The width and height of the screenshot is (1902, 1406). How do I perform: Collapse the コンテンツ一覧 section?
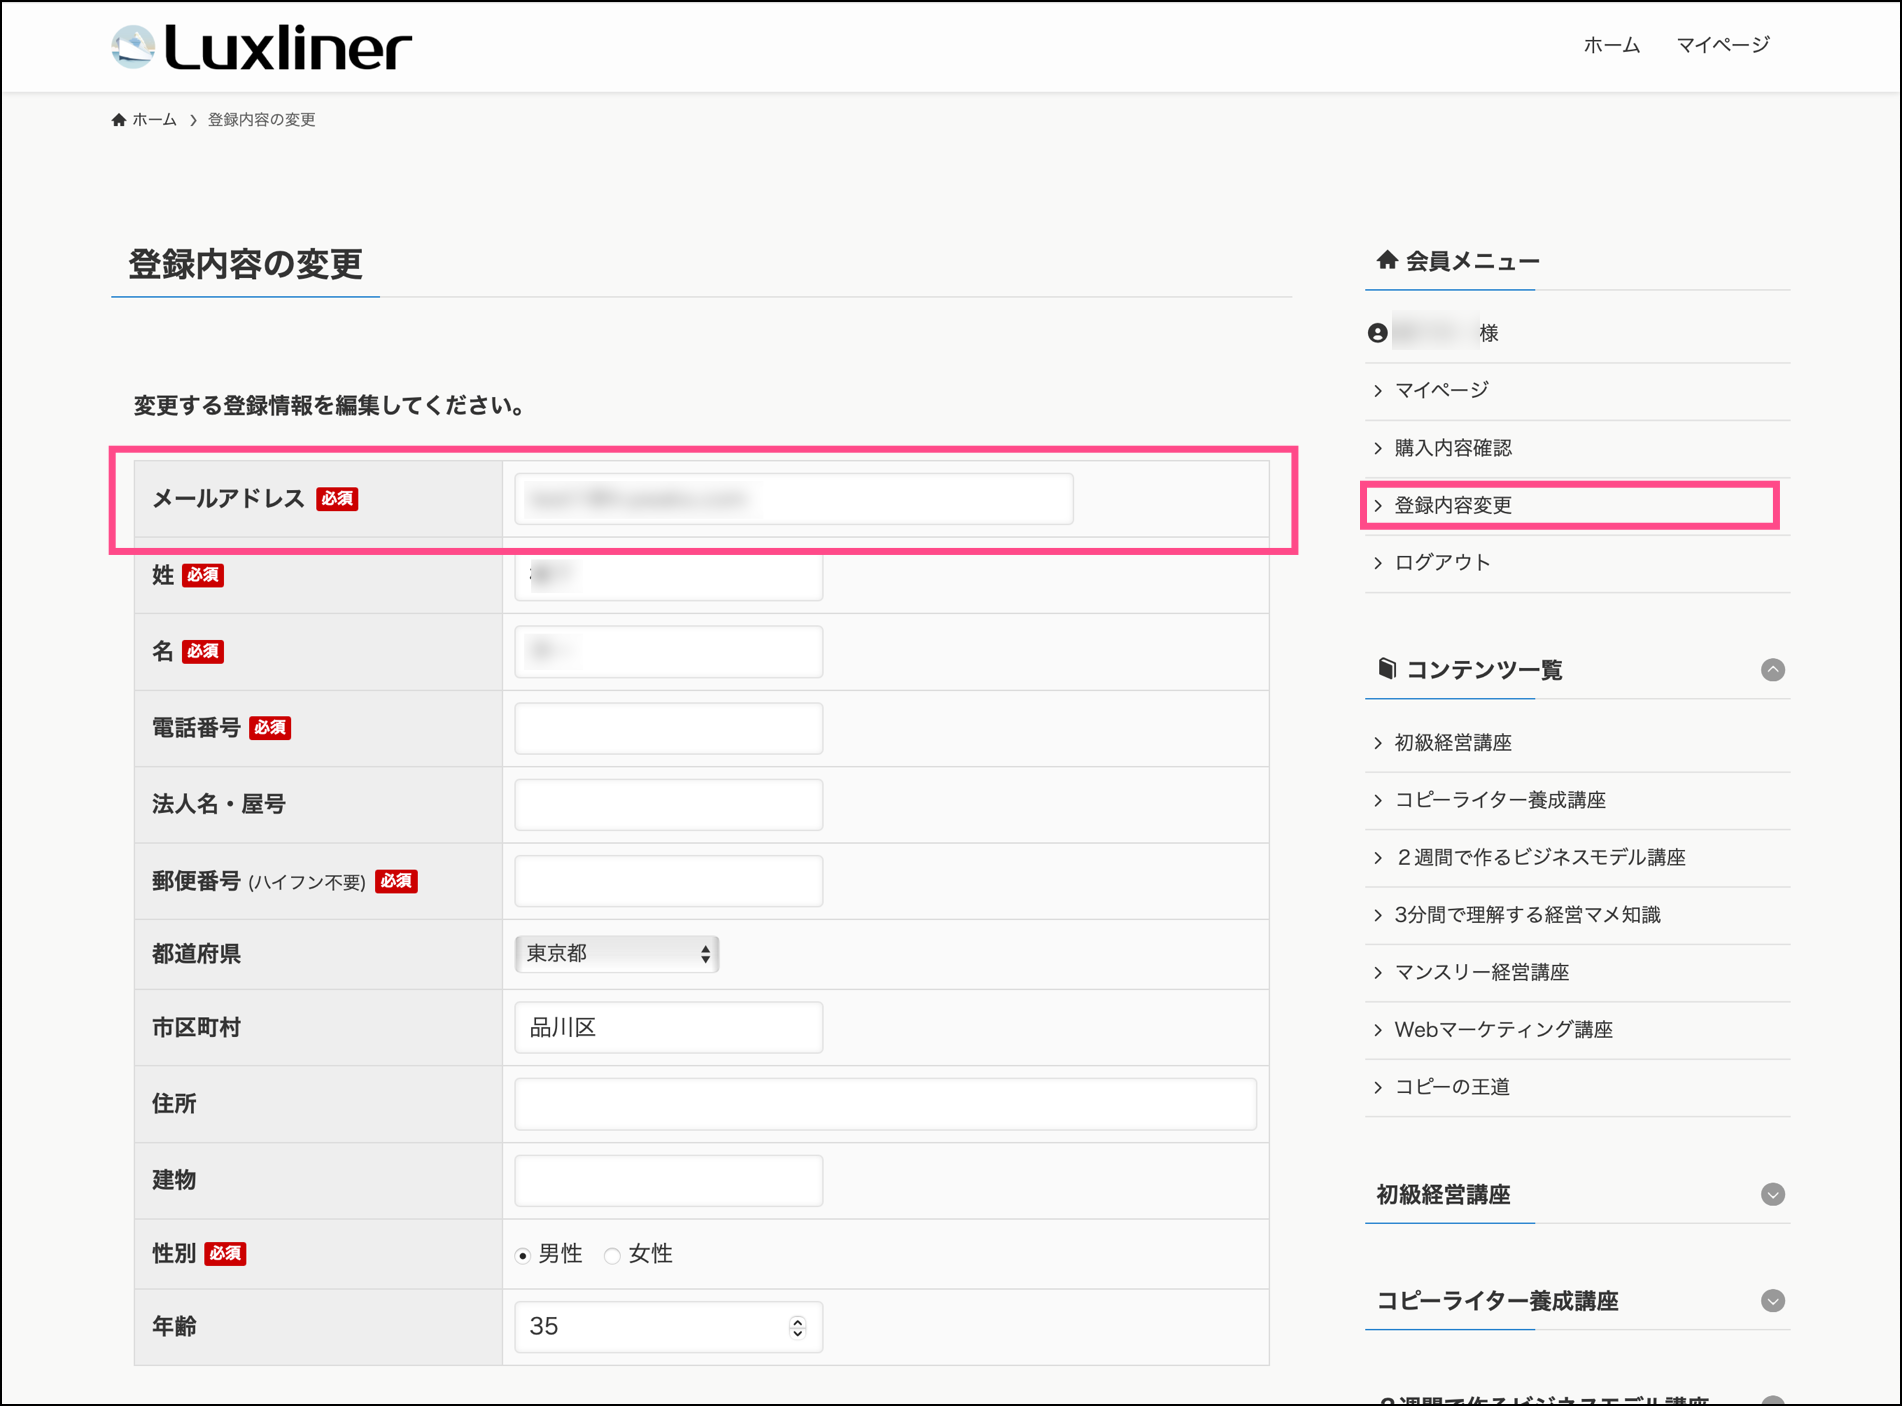point(1772,670)
